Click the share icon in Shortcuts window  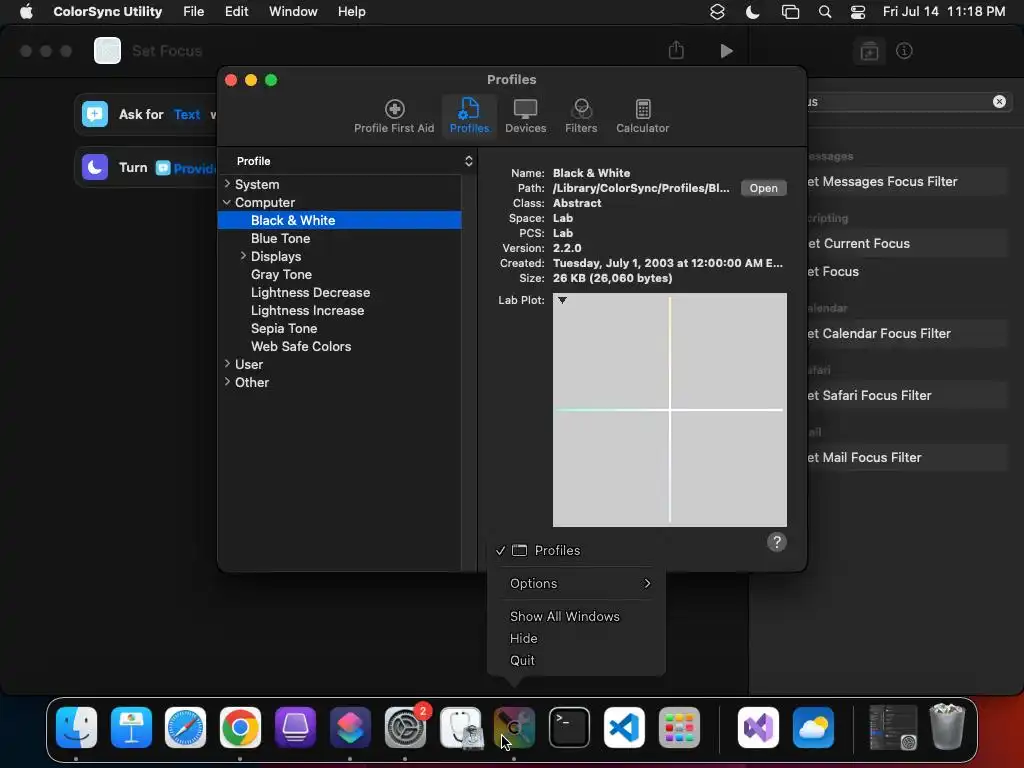(676, 50)
